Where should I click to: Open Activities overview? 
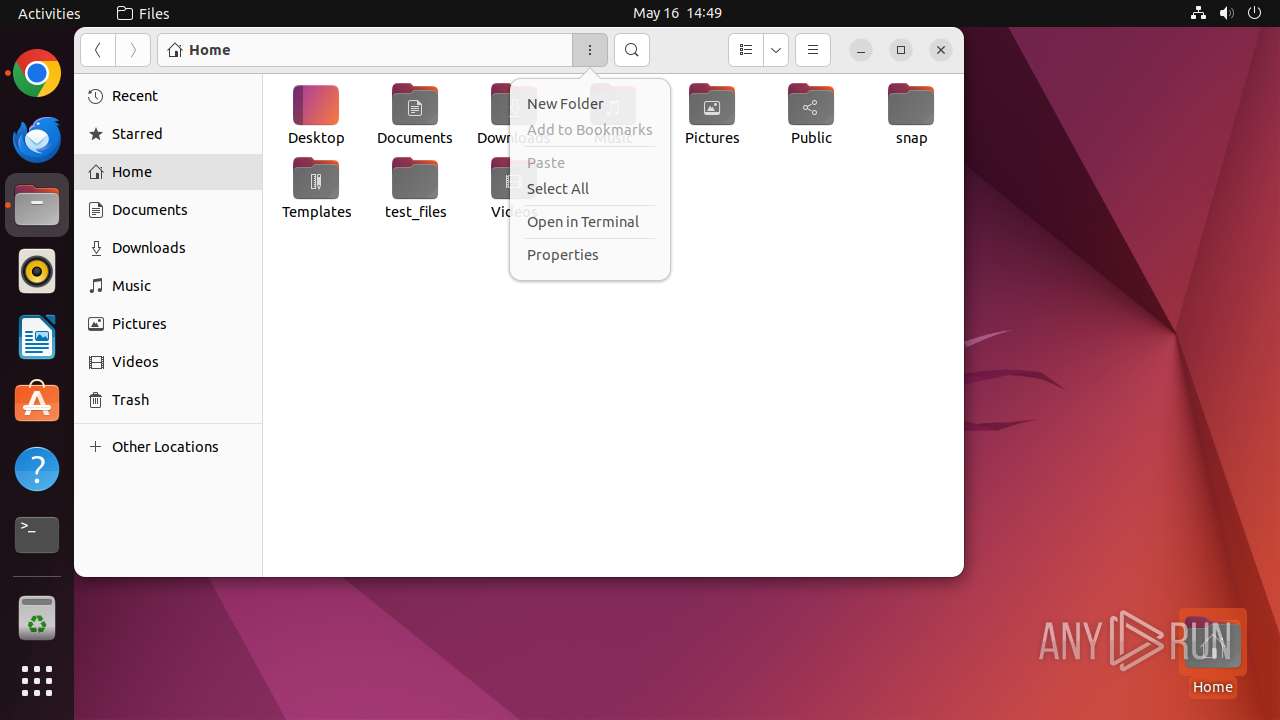point(49,13)
